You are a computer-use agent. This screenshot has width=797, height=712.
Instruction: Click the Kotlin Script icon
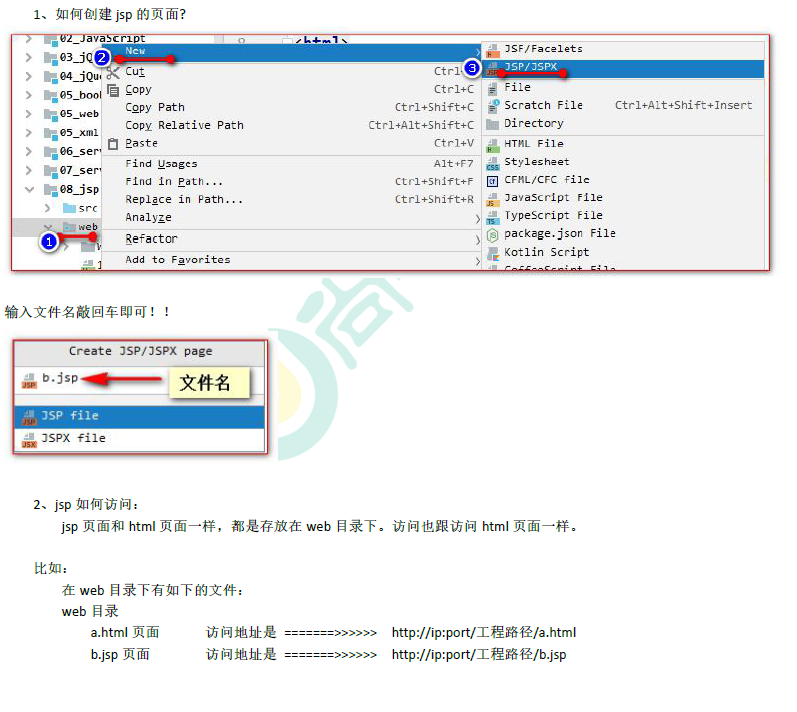pos(492,252)
